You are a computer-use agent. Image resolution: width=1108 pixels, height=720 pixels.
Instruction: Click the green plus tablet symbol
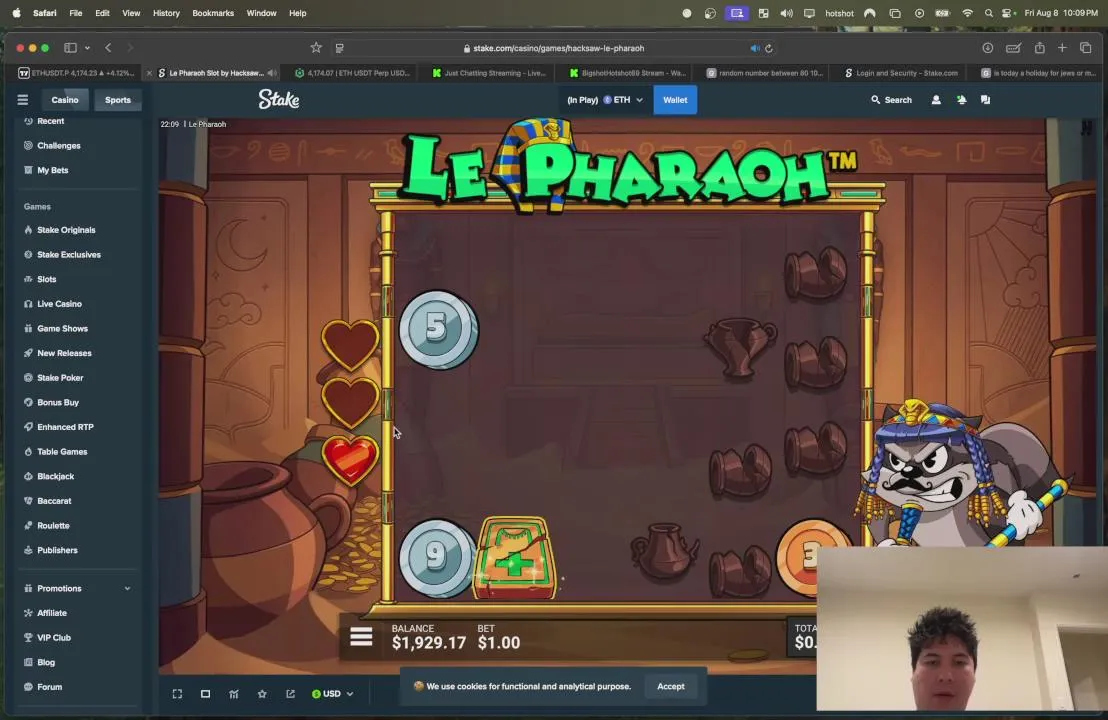515,559
